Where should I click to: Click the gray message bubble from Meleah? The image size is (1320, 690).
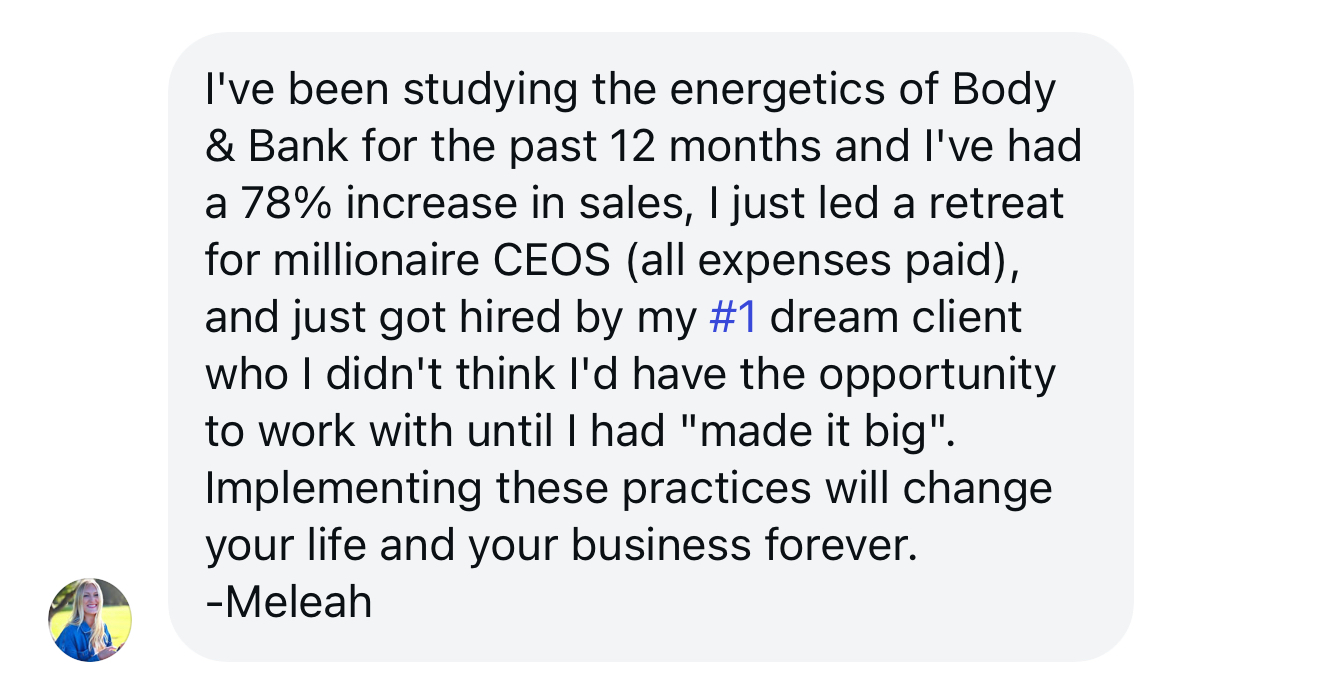click(x=651, y=347)
